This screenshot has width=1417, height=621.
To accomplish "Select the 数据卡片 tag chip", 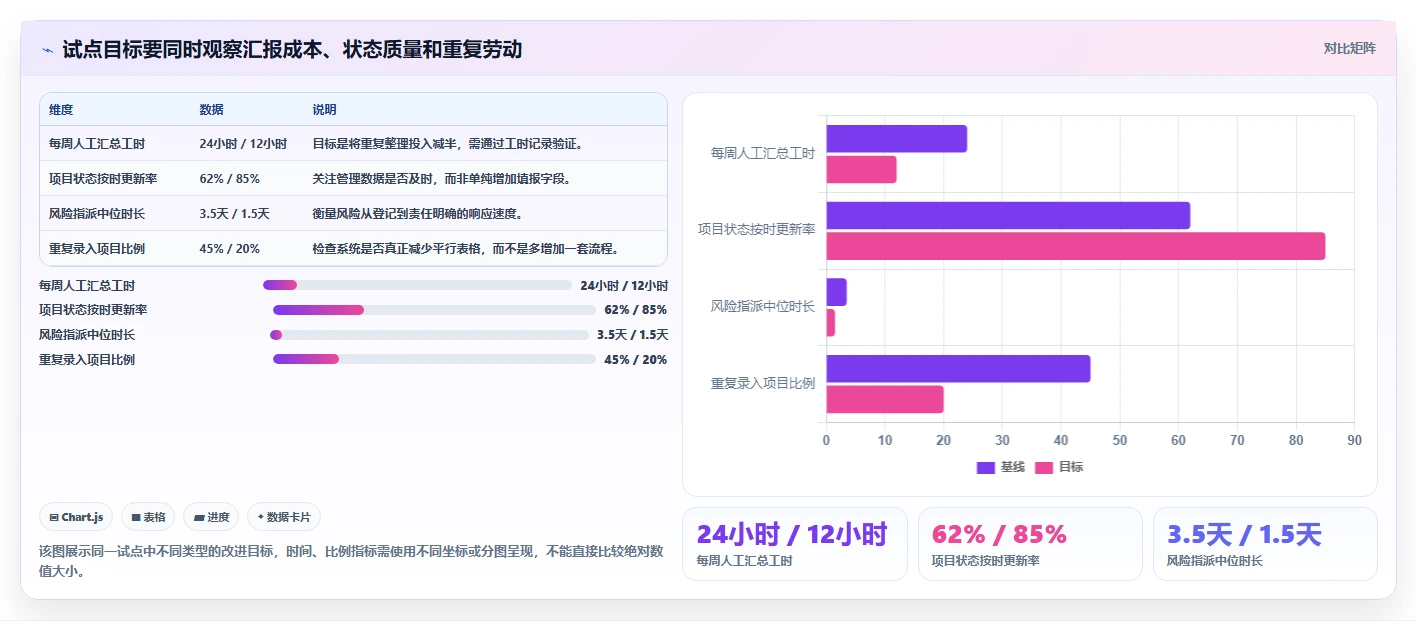I will coord(284,517).
